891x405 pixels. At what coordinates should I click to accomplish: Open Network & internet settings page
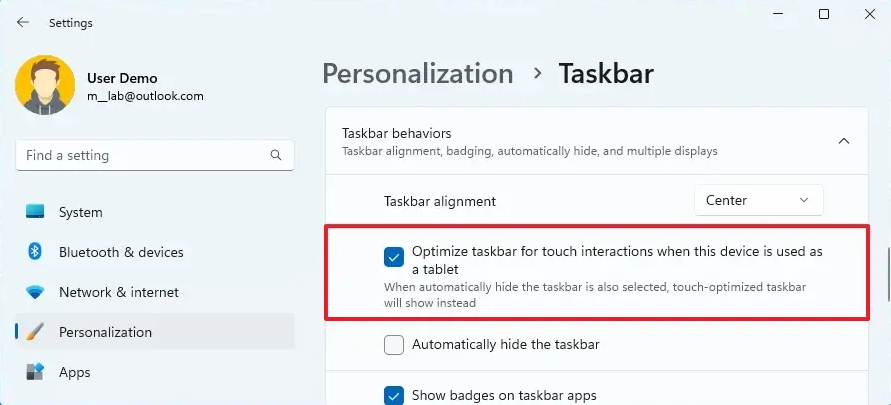[x=118, y=292]
